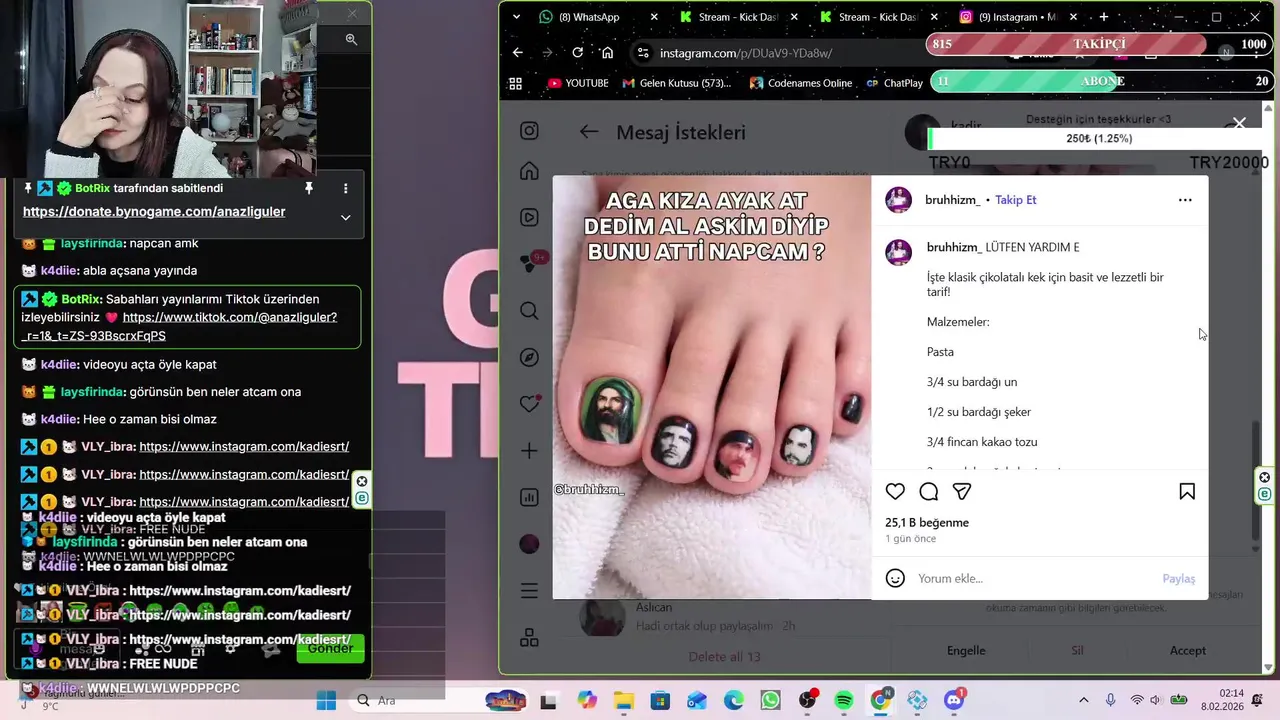The width and height of the screenshot is (1280, 720).
Task: Open Instagram notifications heart in sidebar
Action: [x=529, y=404]
